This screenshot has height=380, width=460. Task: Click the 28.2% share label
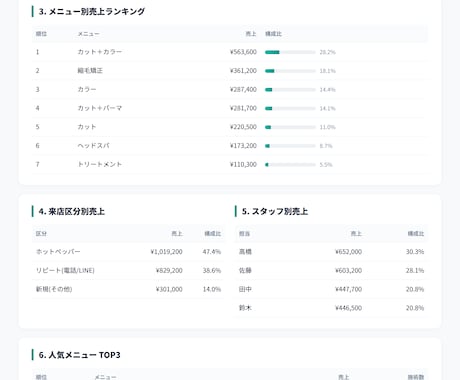click(x=327, y=52)
